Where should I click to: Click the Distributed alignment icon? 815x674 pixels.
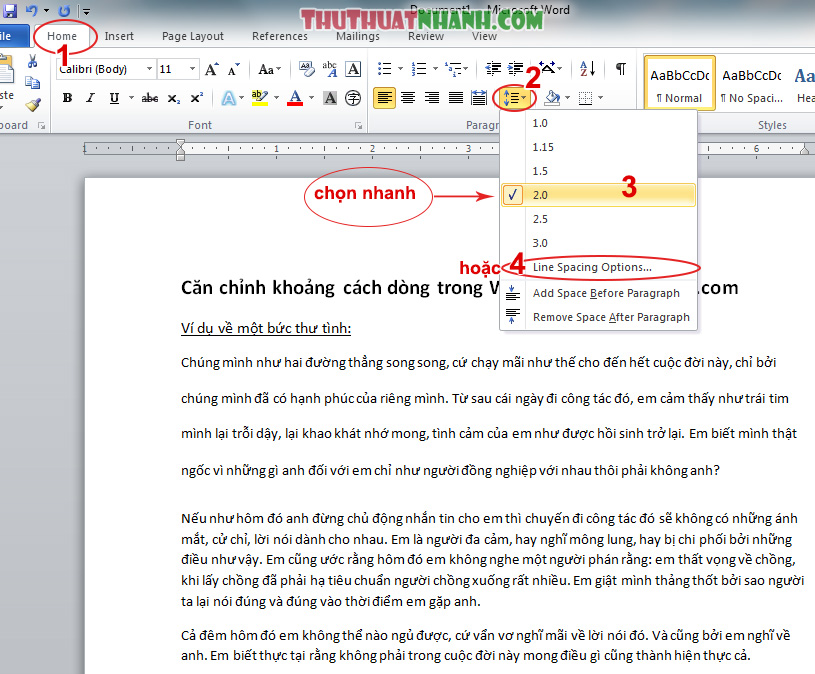pyautogui.click(x=479, y=98)
